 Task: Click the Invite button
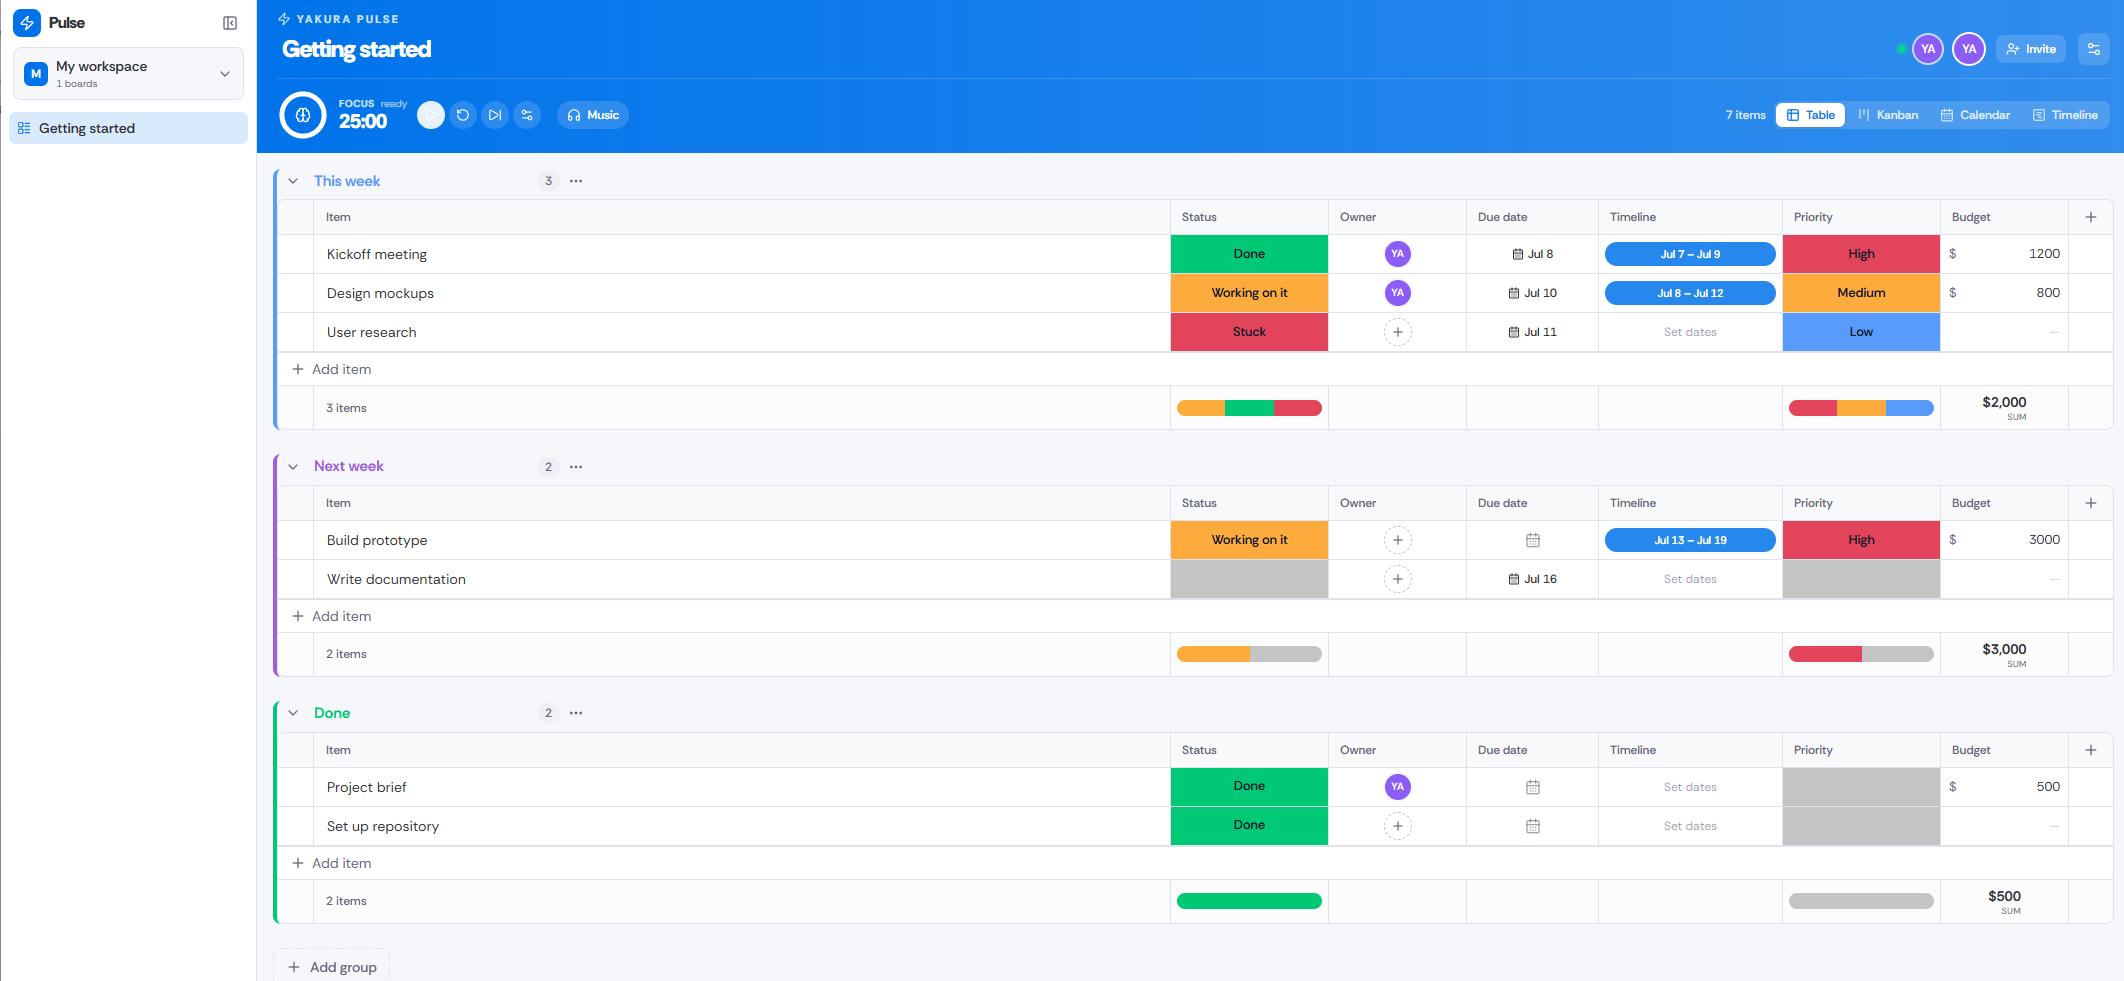coord(2031,49)
